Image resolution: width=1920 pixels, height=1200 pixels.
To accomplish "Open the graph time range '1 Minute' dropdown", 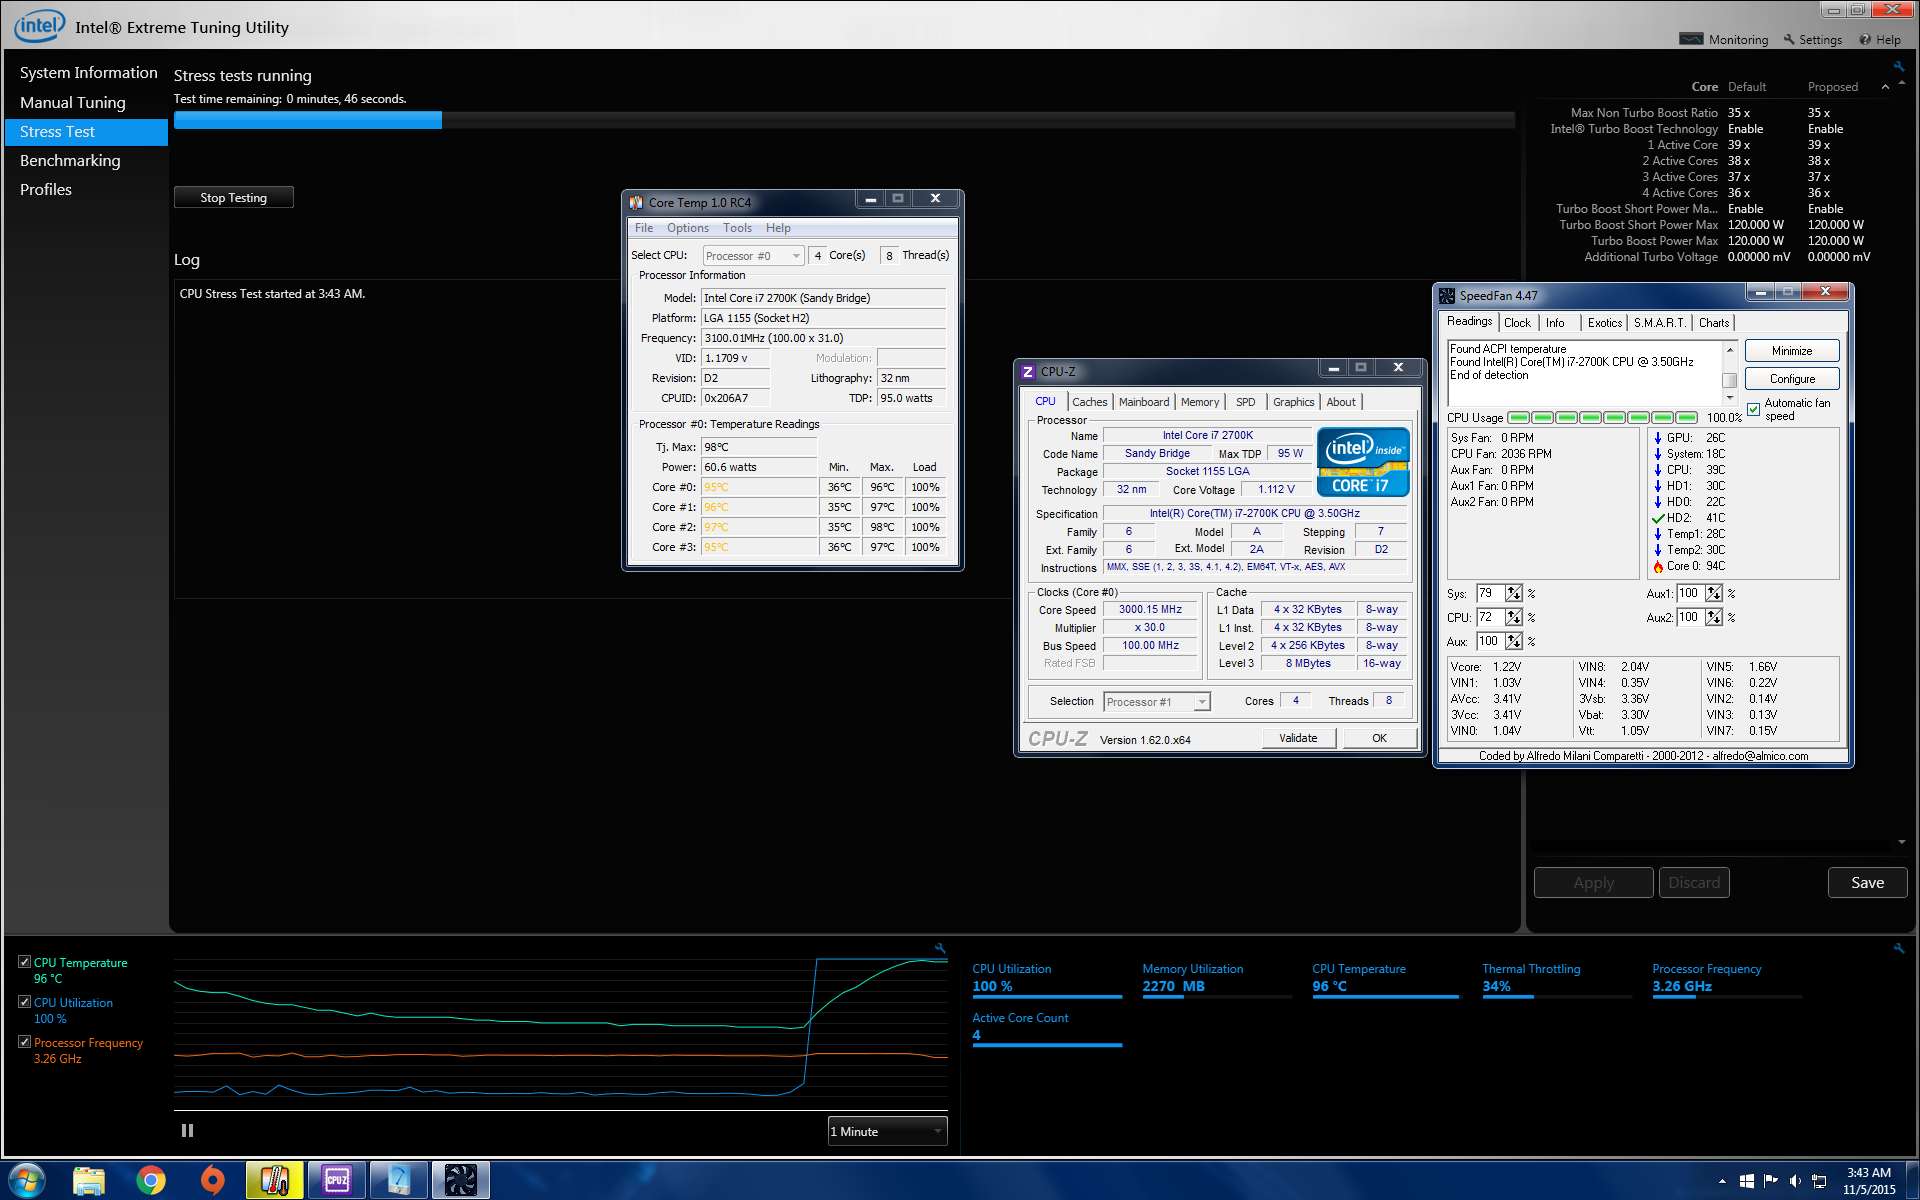I will point(887,1131).
